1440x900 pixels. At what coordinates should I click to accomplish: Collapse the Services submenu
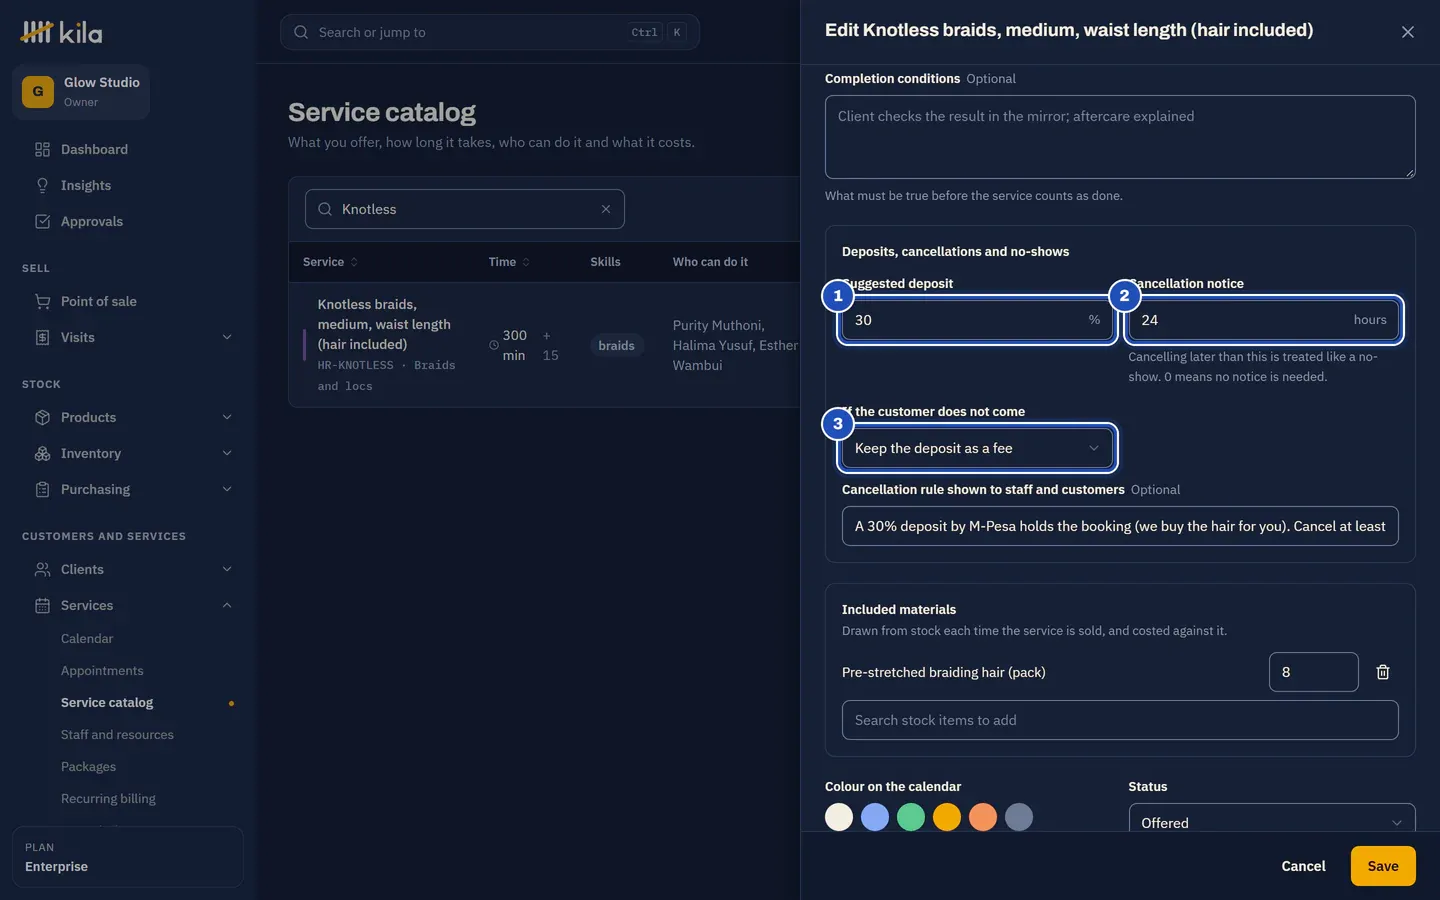(x=227, y=606)
